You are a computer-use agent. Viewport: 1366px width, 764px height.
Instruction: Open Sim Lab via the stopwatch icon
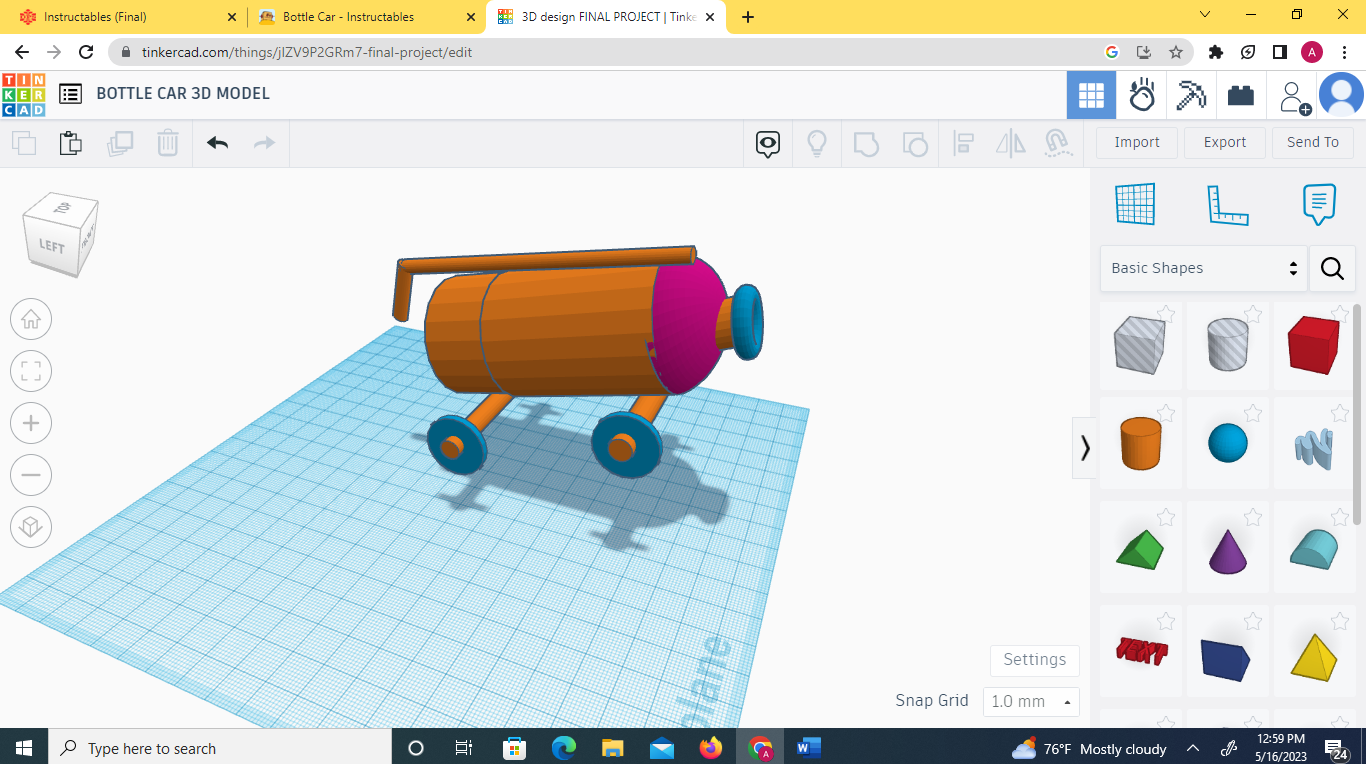click(1141, 95)
